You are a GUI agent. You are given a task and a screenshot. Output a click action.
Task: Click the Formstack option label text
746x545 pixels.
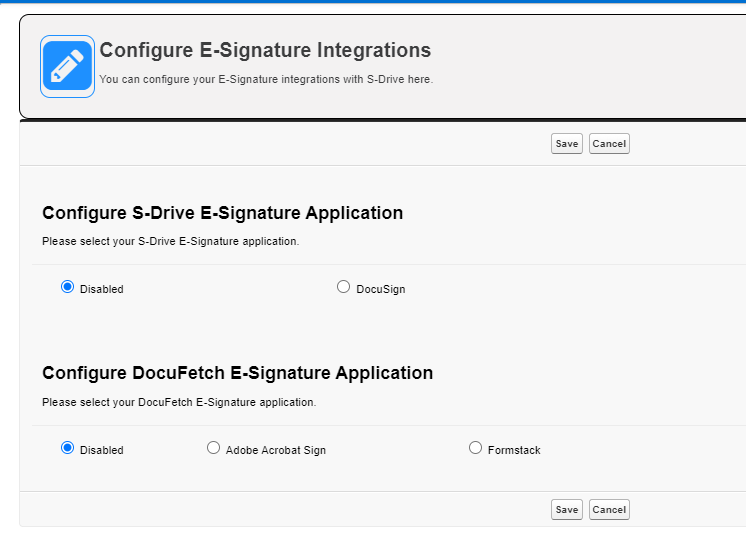(514, 451)
